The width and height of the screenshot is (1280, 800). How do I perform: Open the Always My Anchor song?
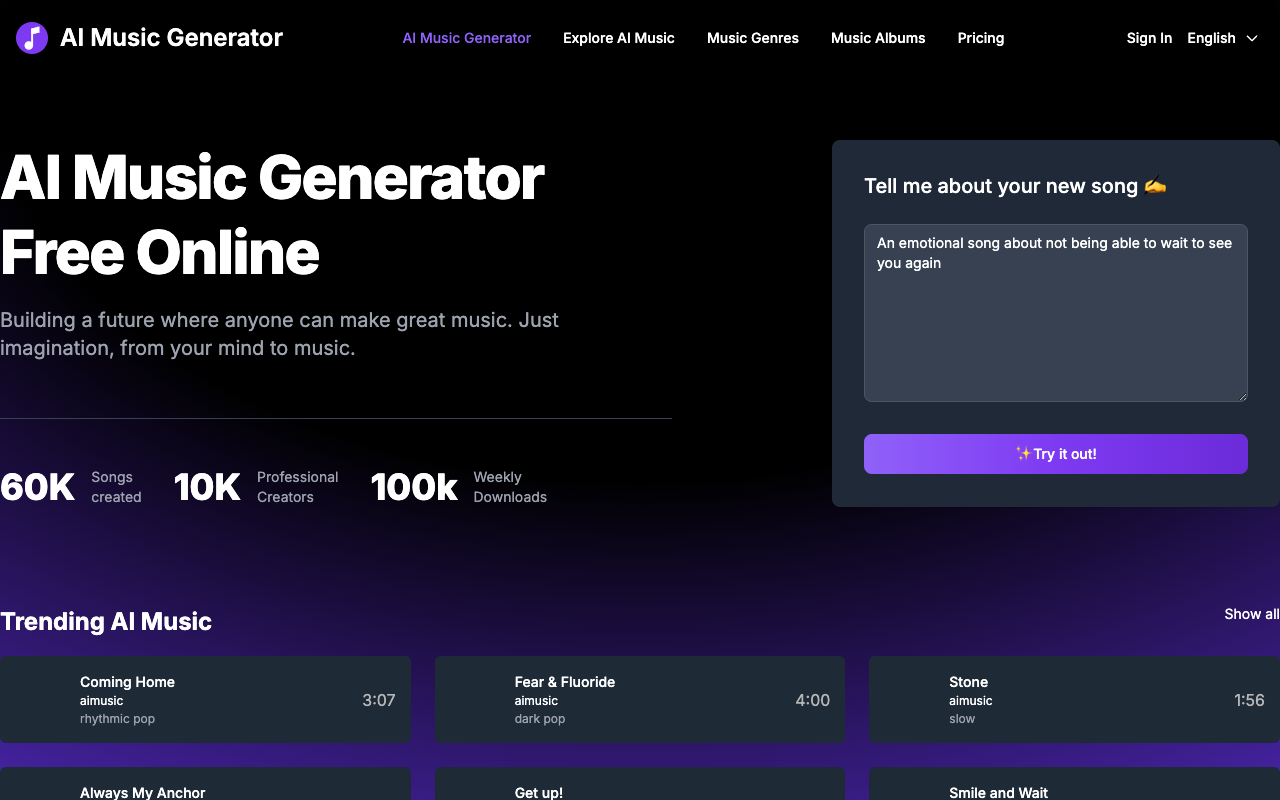(x=143, y=792)
